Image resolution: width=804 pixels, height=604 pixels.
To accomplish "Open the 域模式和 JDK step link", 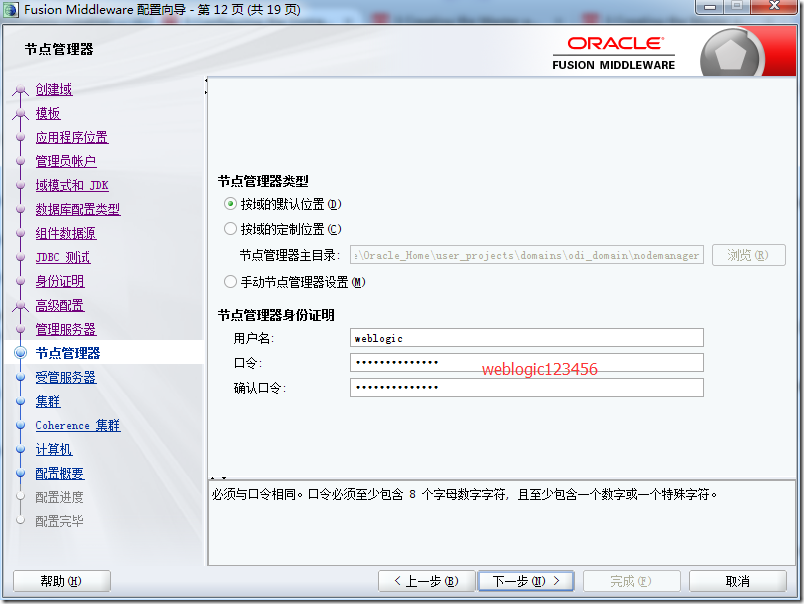I will (x=72, y=185).
